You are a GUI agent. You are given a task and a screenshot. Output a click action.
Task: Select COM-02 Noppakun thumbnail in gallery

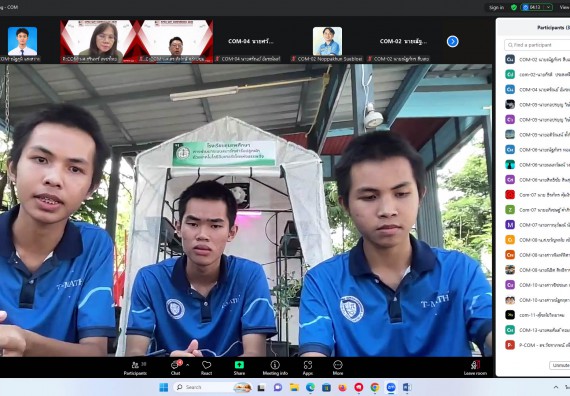pos(327,41)
